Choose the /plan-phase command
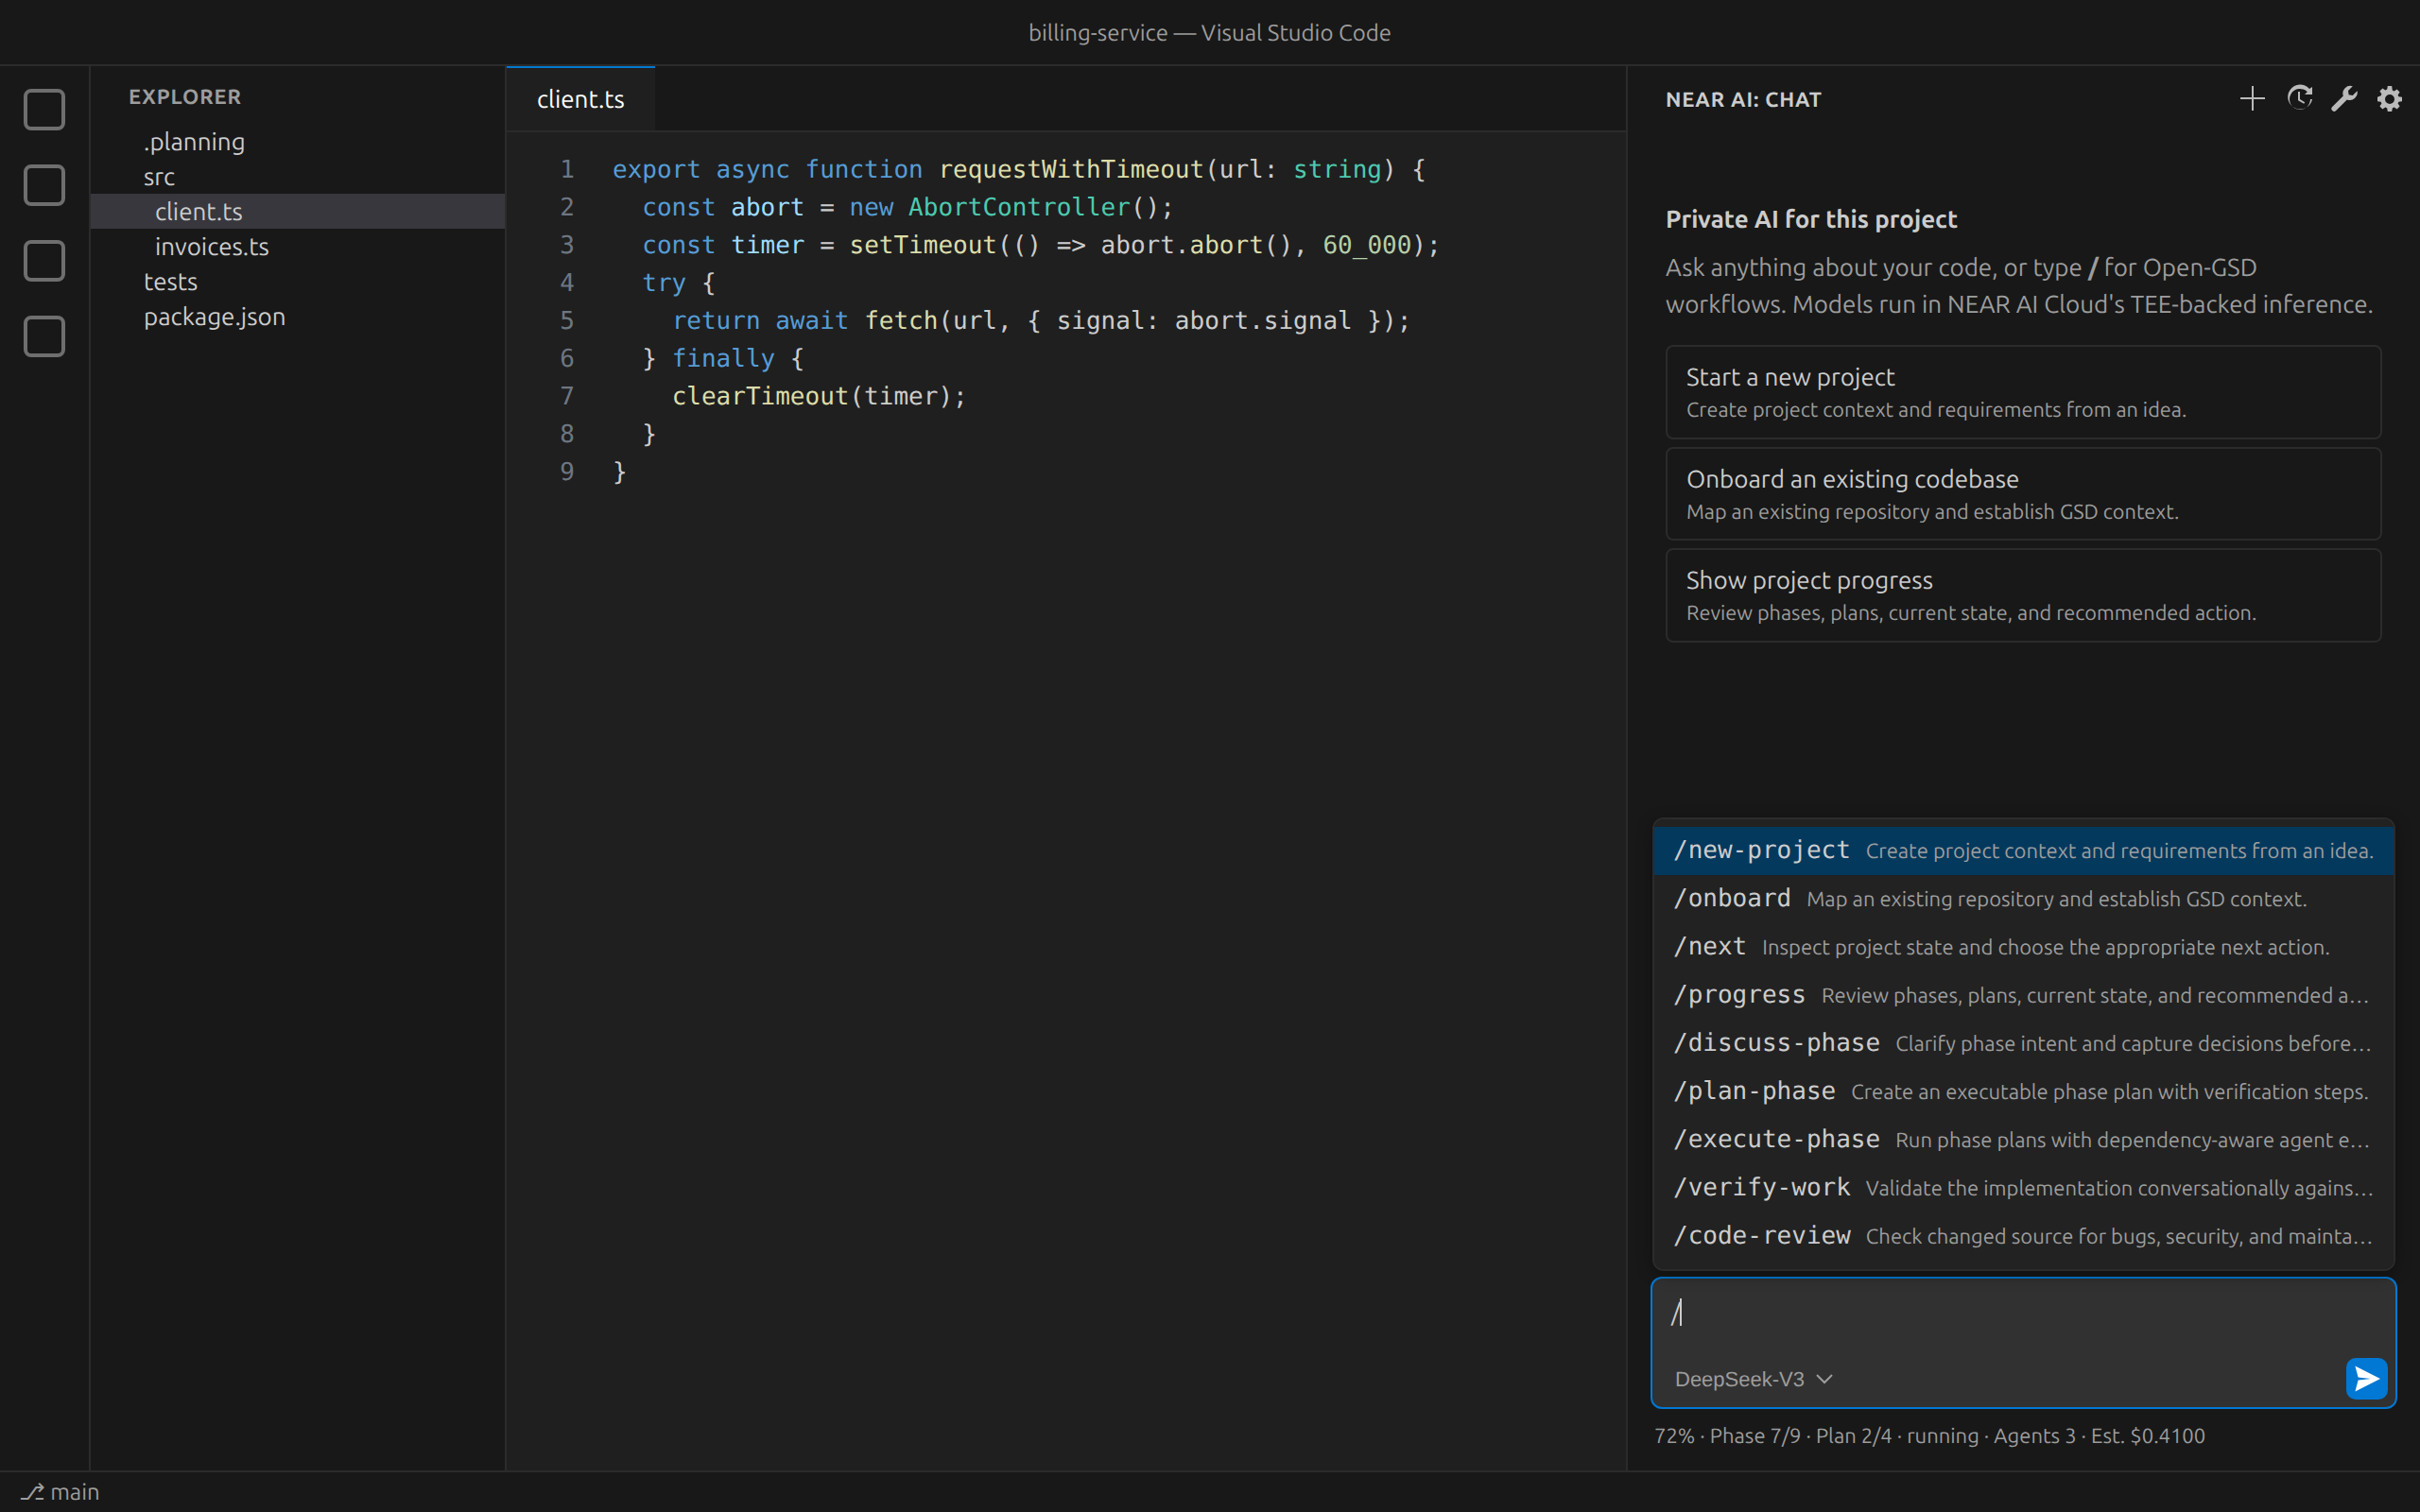 2023,1091
